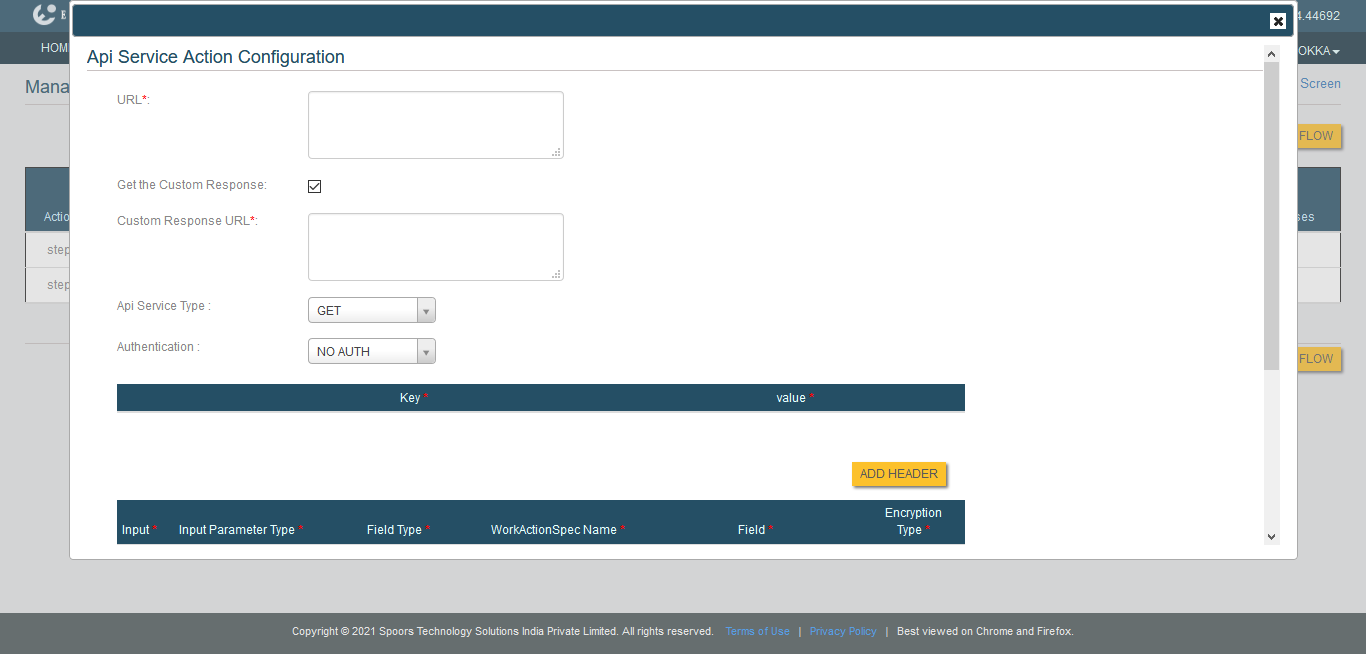Click the Key column header
This screenshot has height=654, width=1366.
(x=411, y=398)
